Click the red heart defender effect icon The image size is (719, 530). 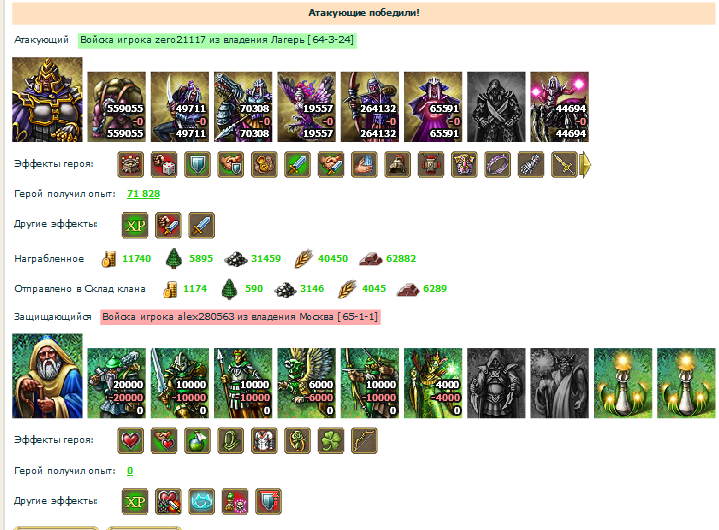(x=131, y=441)
